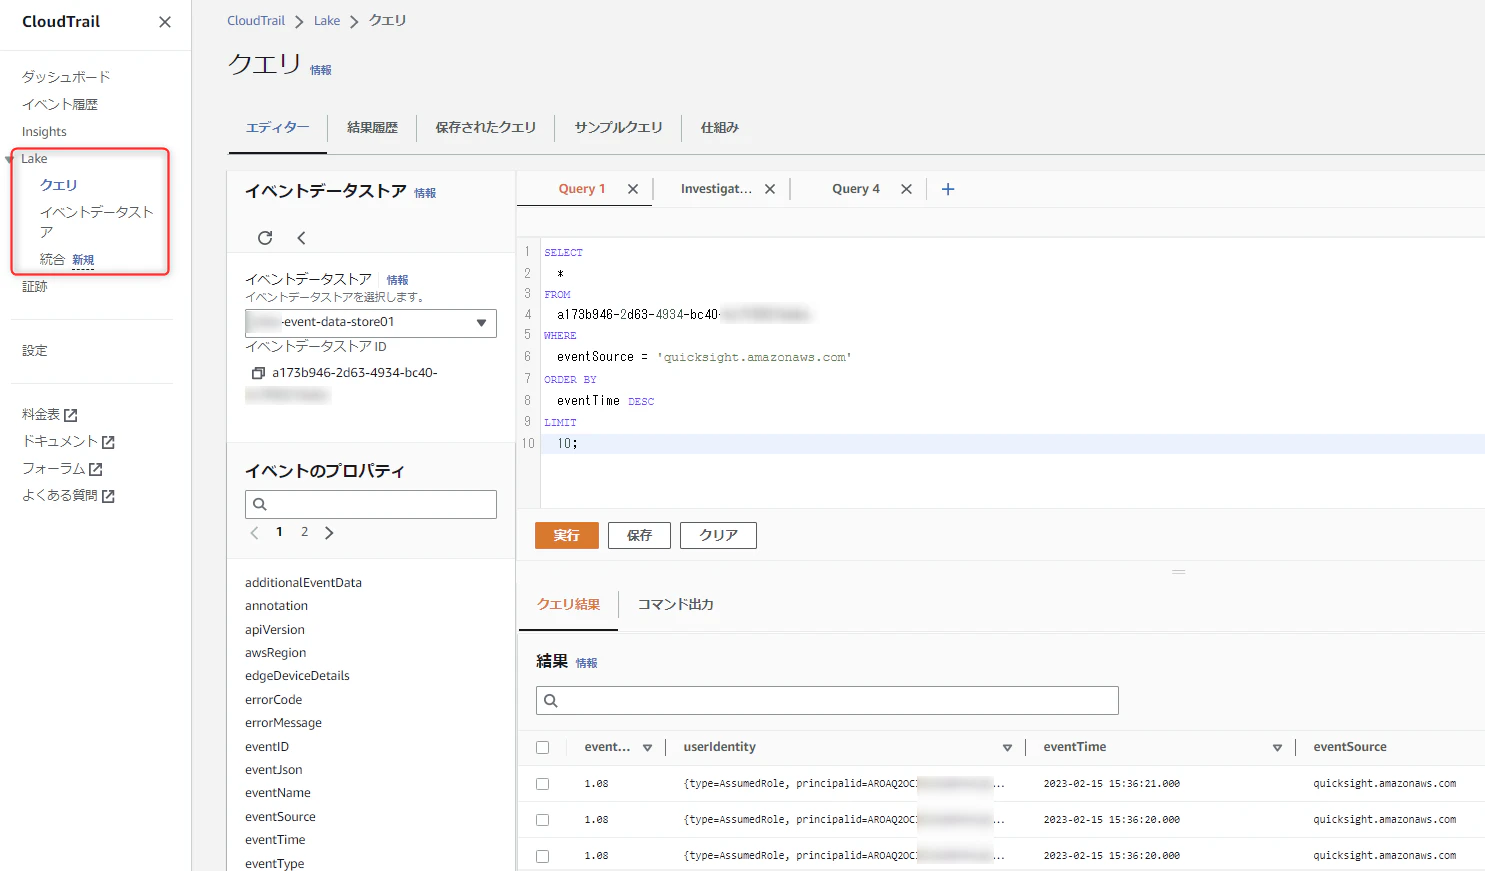Close the CloudTrail navigation panel

165,22
